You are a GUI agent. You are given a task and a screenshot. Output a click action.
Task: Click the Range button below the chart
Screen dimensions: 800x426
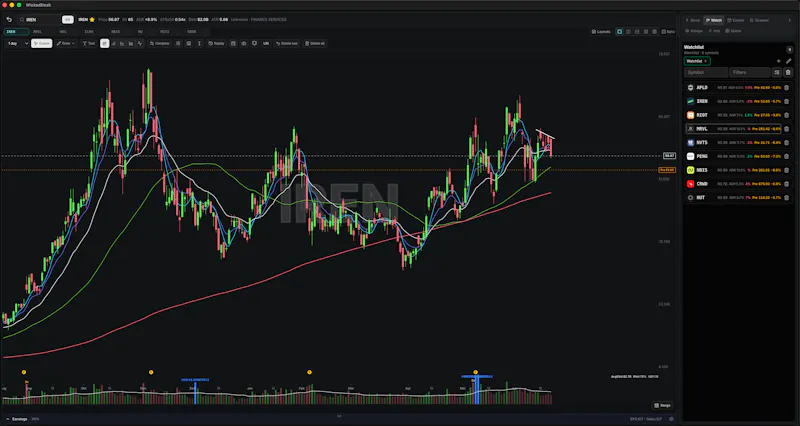point(663,406)
